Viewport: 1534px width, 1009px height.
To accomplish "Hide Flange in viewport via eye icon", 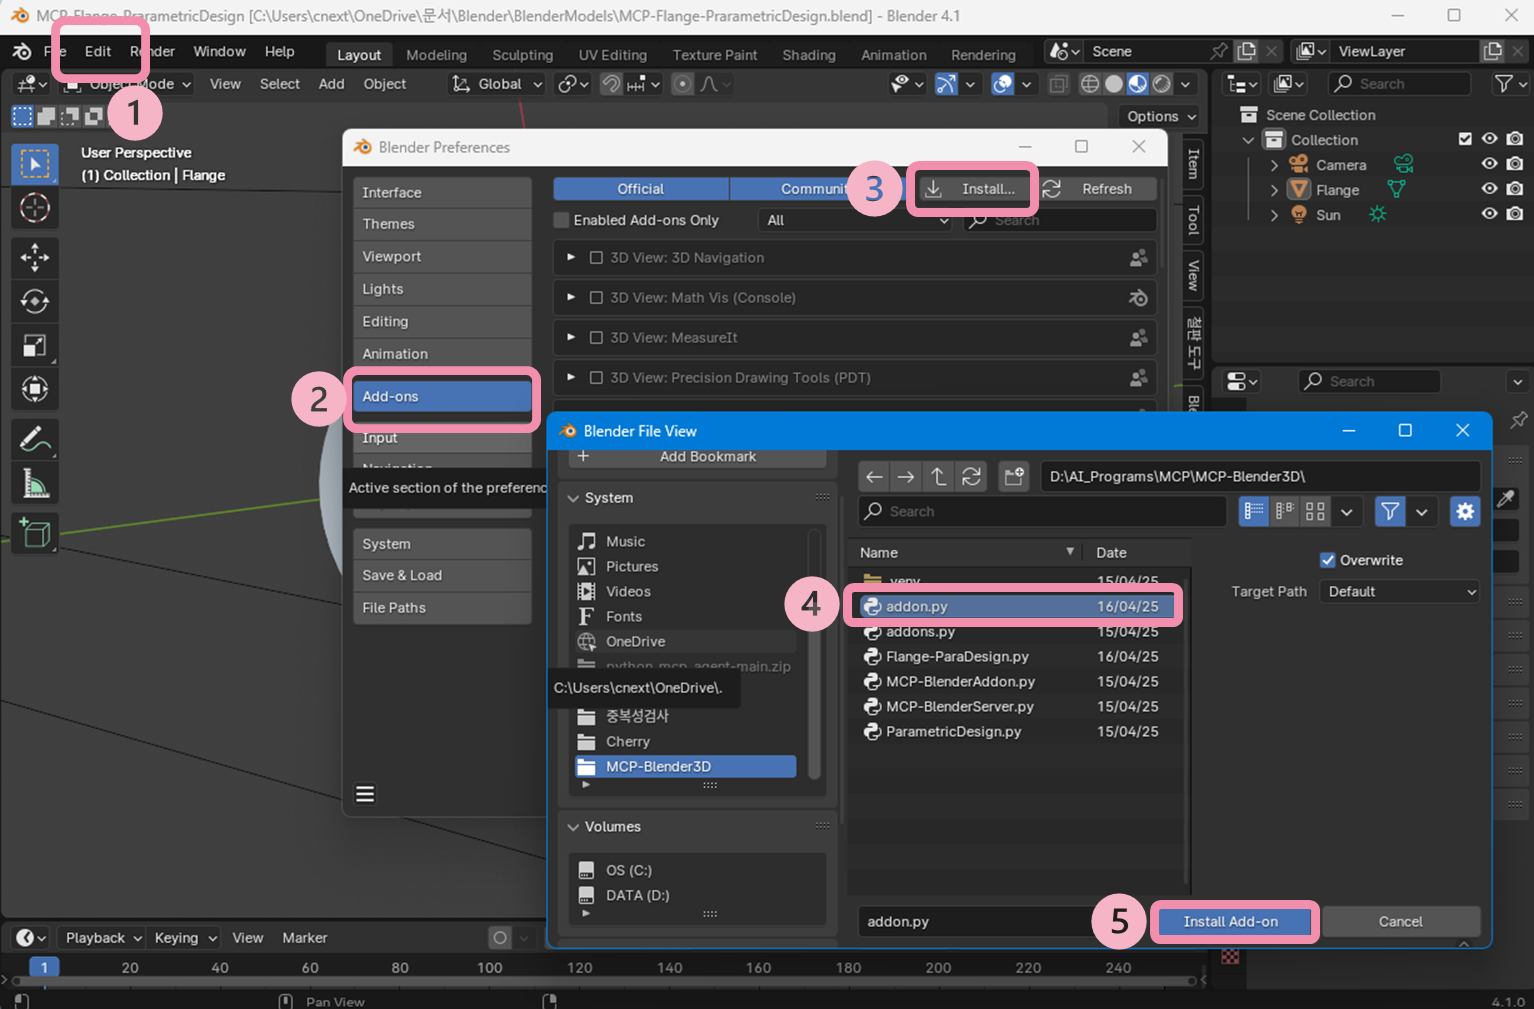I will click(x=1489, y=190).
